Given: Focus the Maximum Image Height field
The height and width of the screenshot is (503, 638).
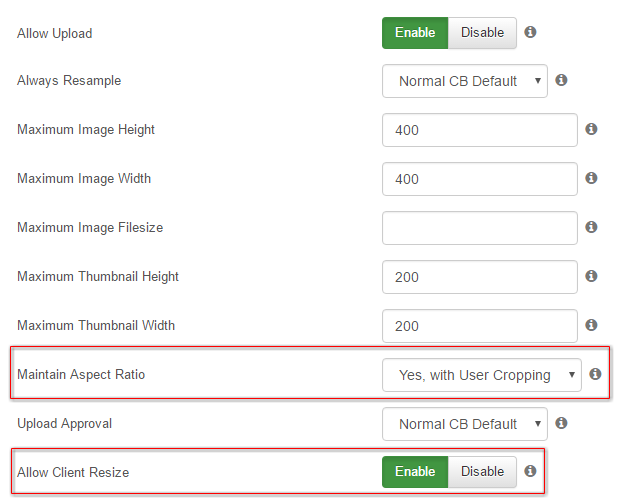Looking at the screenshot, I should (x=480, y=130).
